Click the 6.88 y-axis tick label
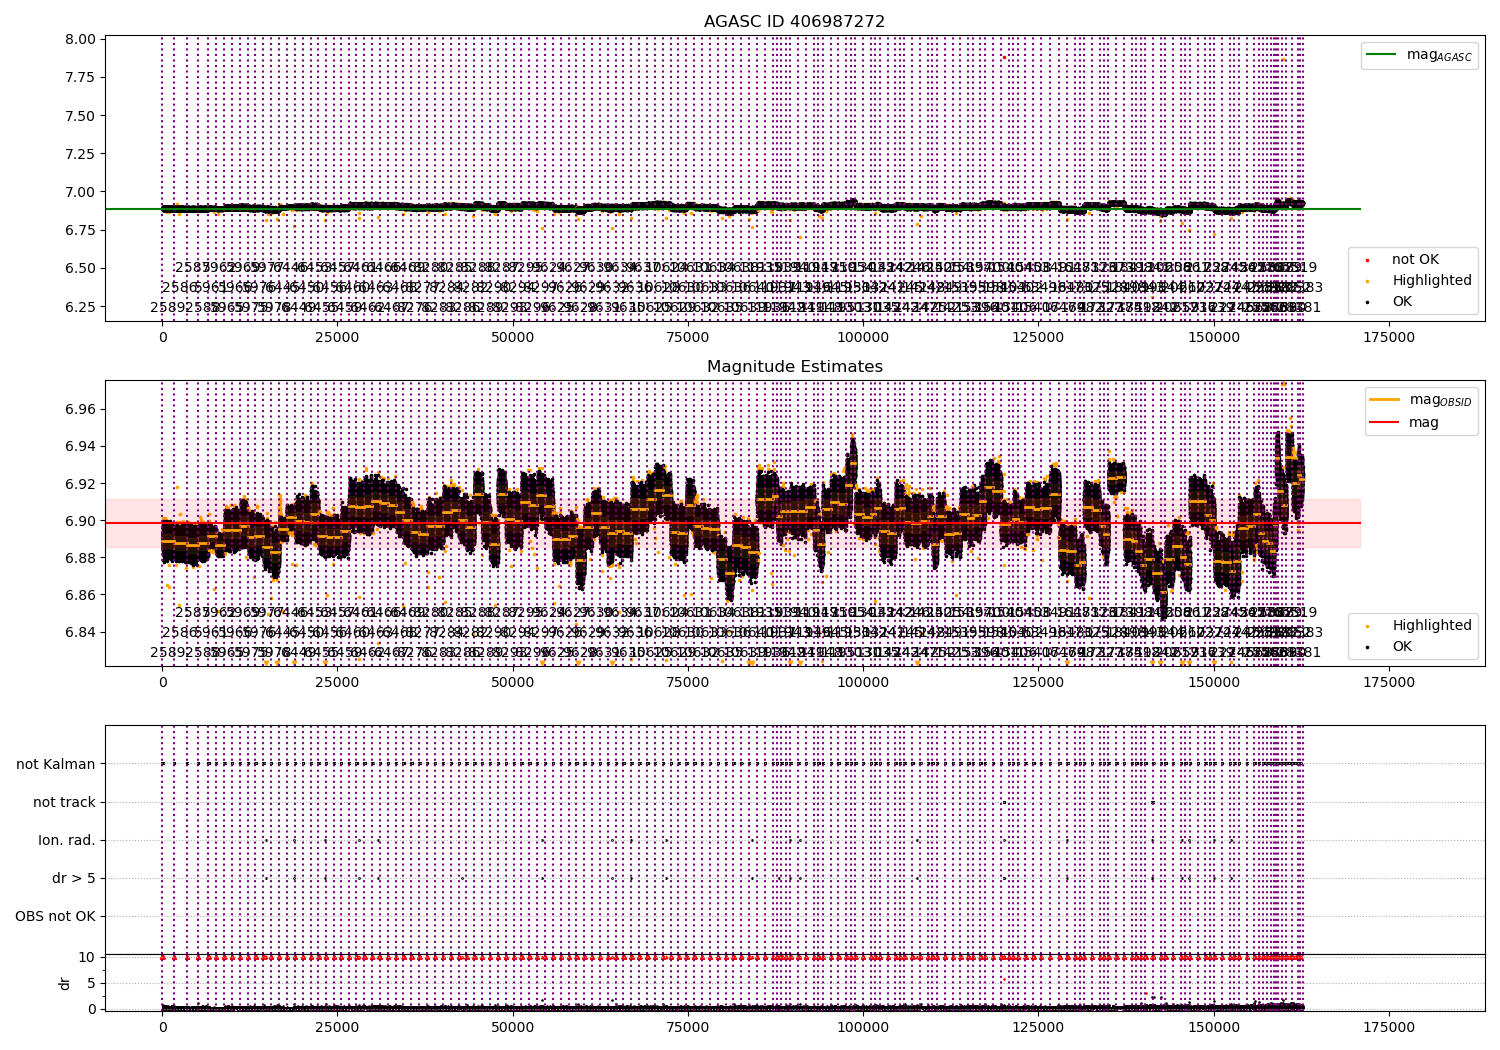 [x=81, y=558]
